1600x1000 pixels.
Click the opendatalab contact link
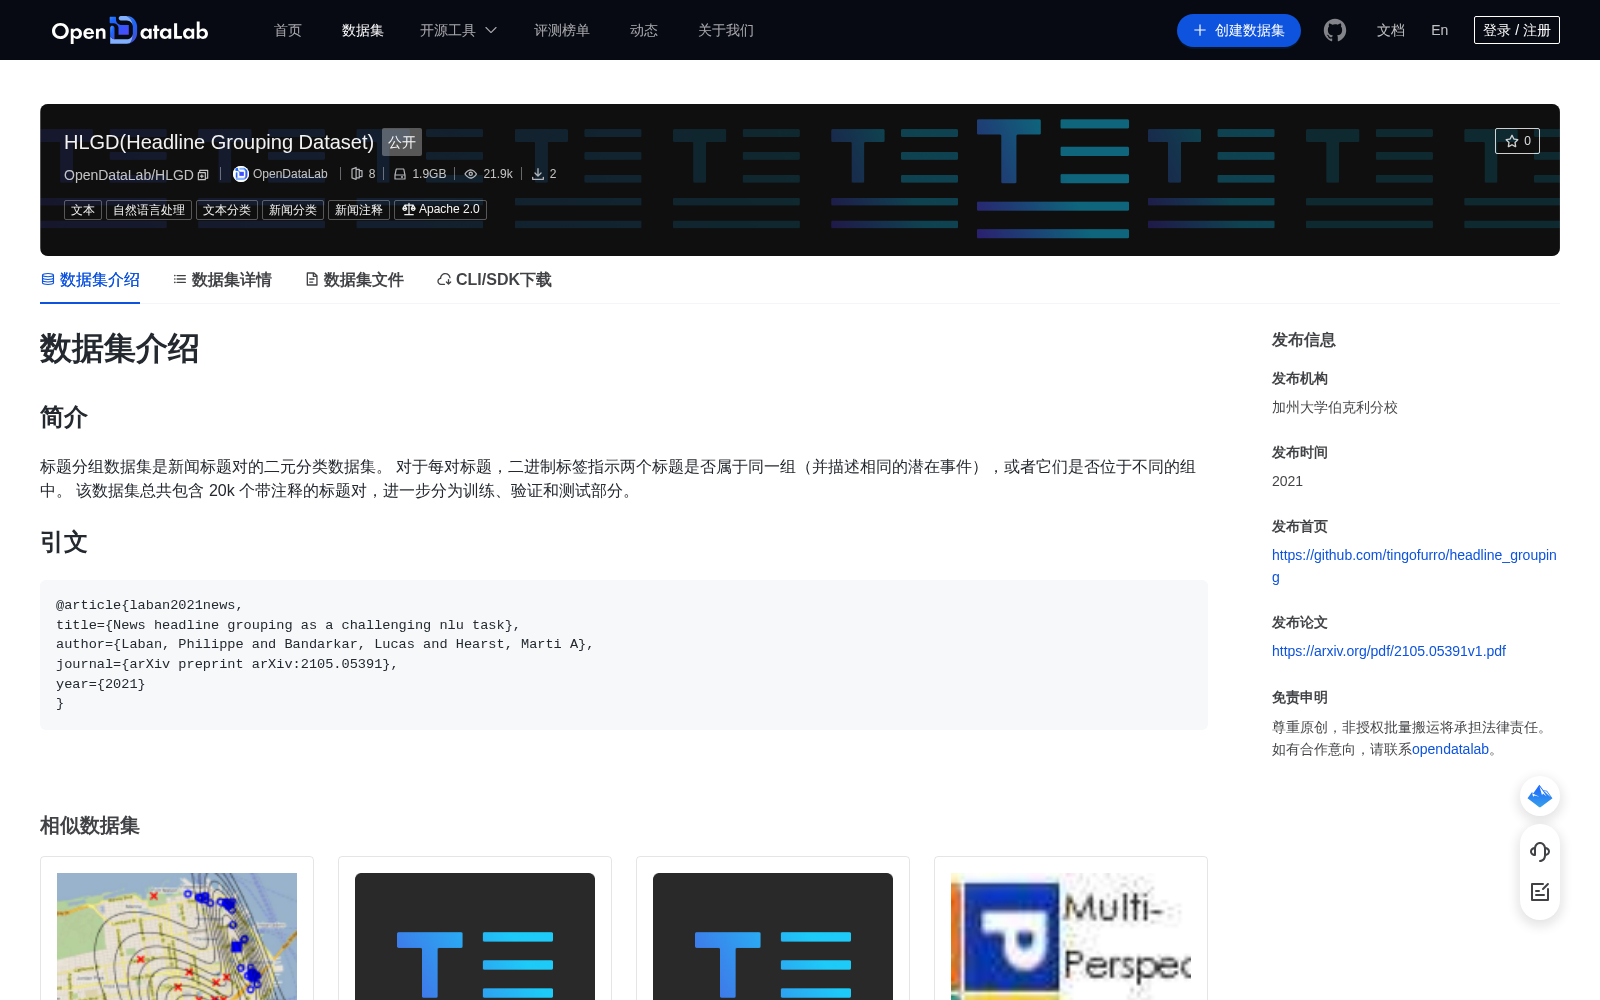[x=1451, y=749]
